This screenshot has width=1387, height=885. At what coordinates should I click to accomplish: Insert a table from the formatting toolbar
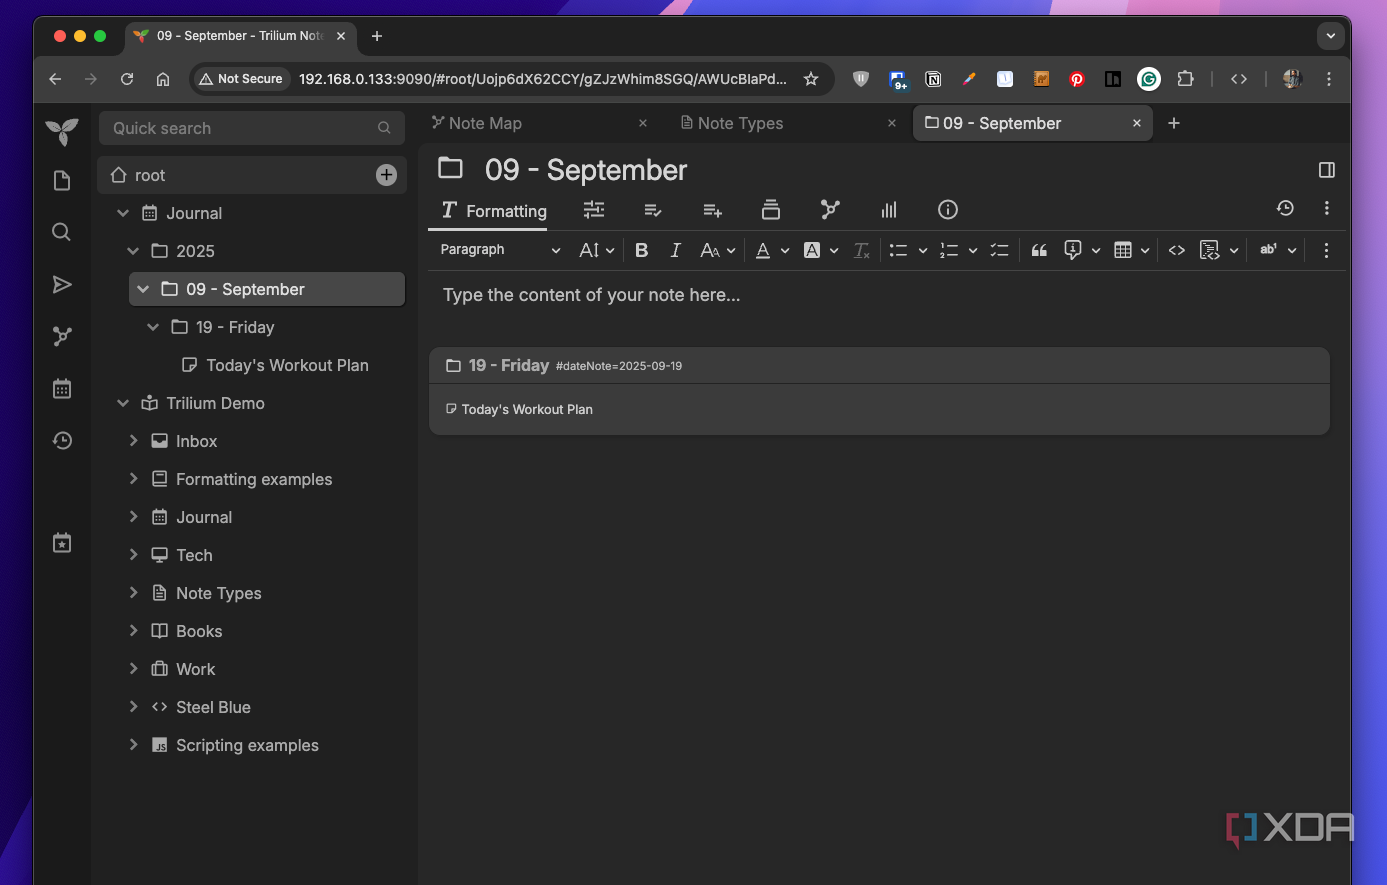(1123, 250)
